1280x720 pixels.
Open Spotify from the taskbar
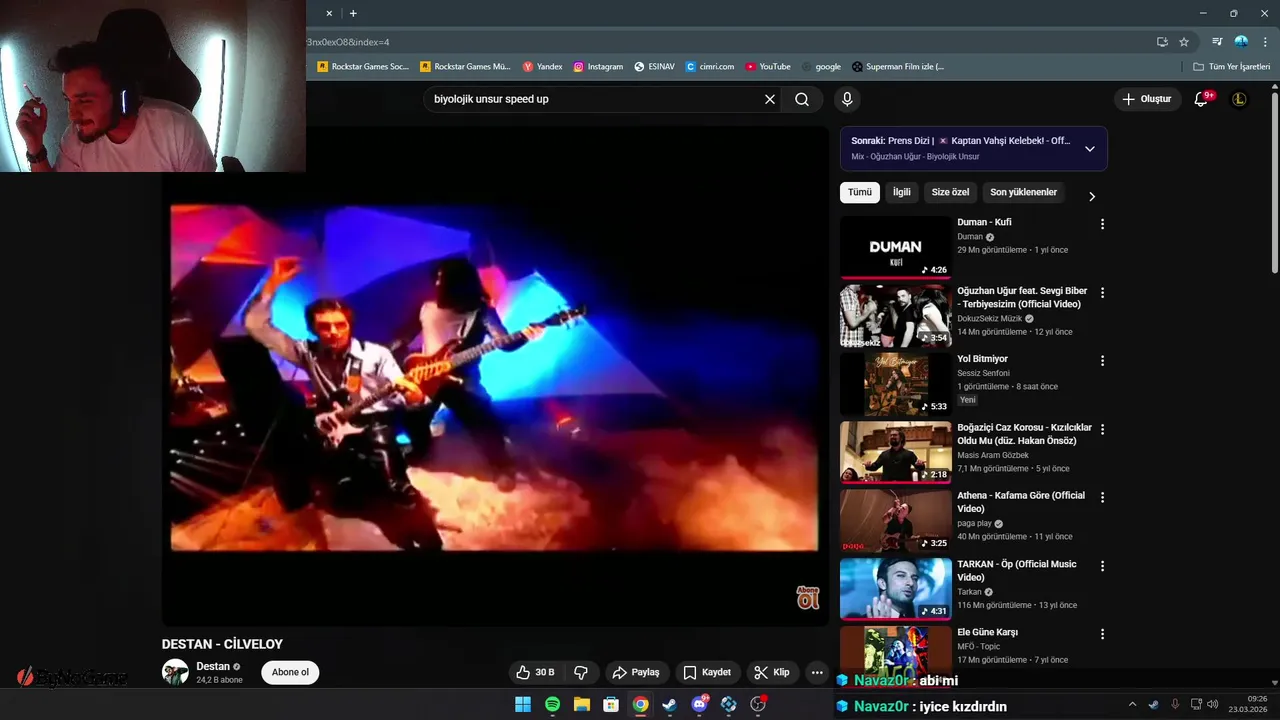pos(552,705)
